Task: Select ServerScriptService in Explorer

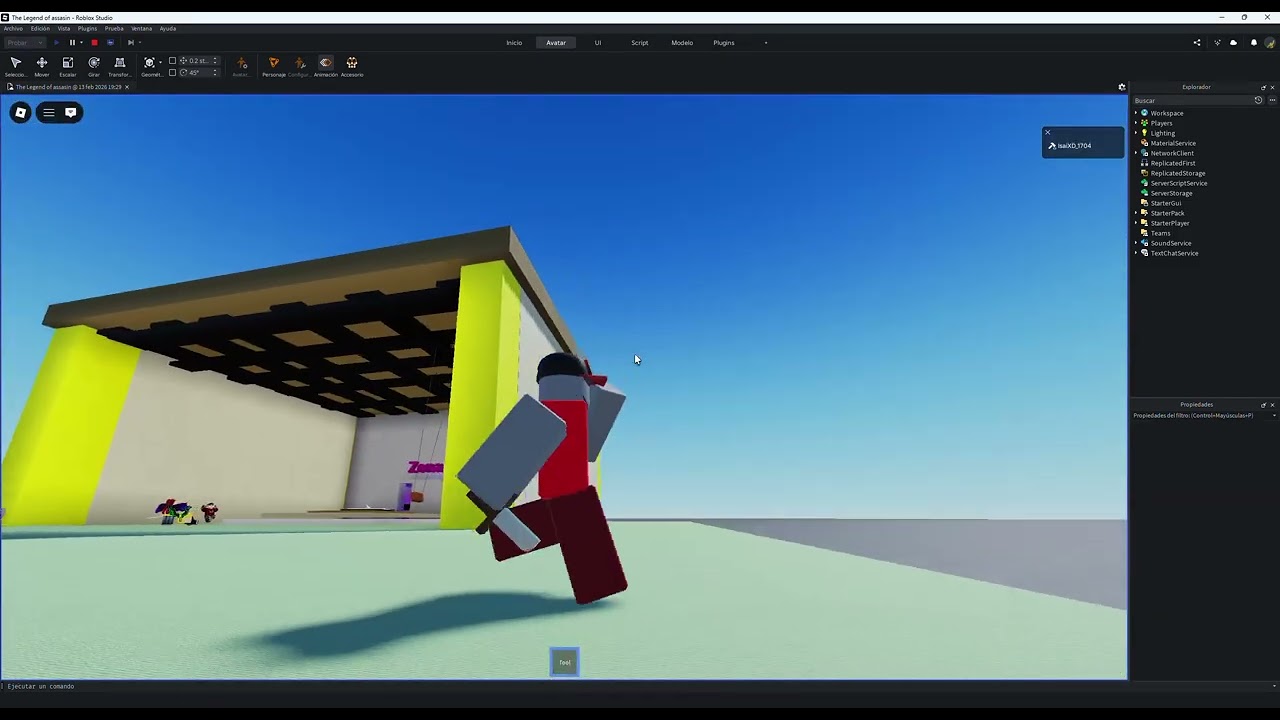Action: [1178, 183]
